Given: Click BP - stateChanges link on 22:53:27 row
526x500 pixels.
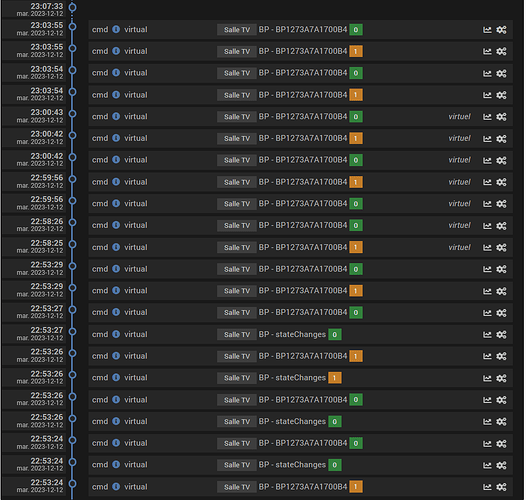Looking at the screenshot, I should (x=292, y=335).
